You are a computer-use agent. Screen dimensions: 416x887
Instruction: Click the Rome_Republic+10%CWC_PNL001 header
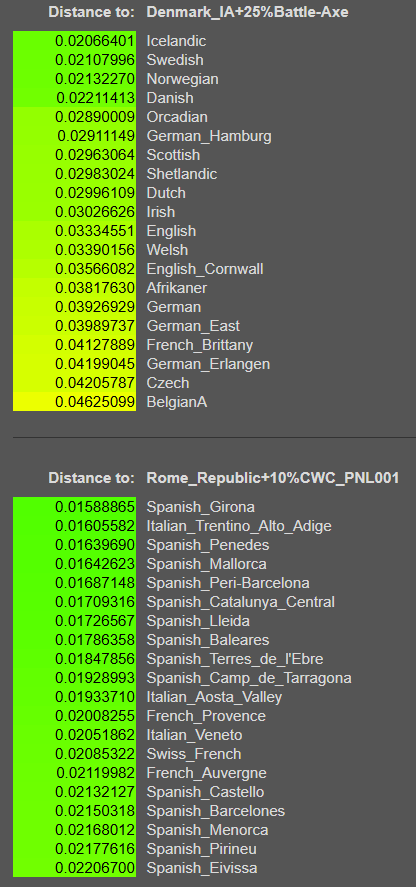coord(273,478)
